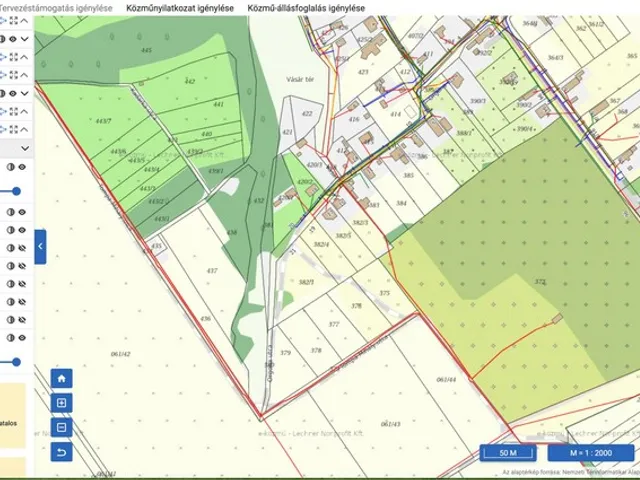Click the upper layer opacity slider handle
The width and height of the screenshot is (640, 480).
coord(16,190)
